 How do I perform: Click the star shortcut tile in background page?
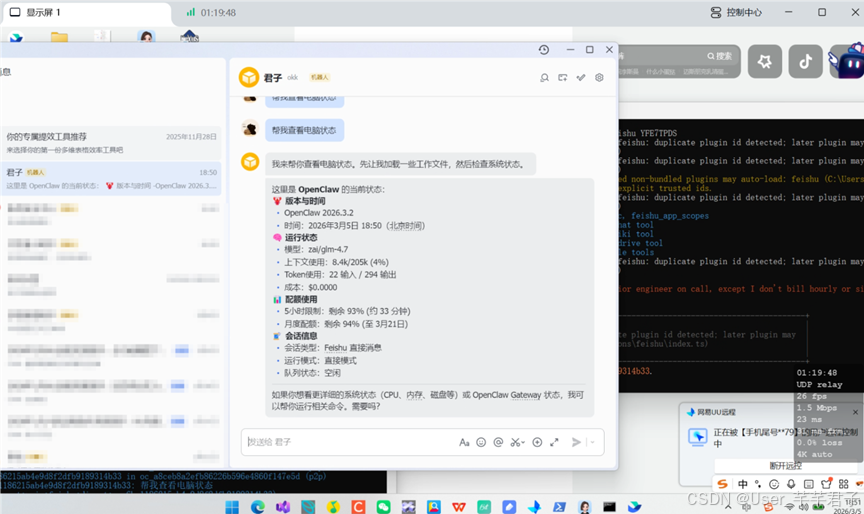(765, 61)
